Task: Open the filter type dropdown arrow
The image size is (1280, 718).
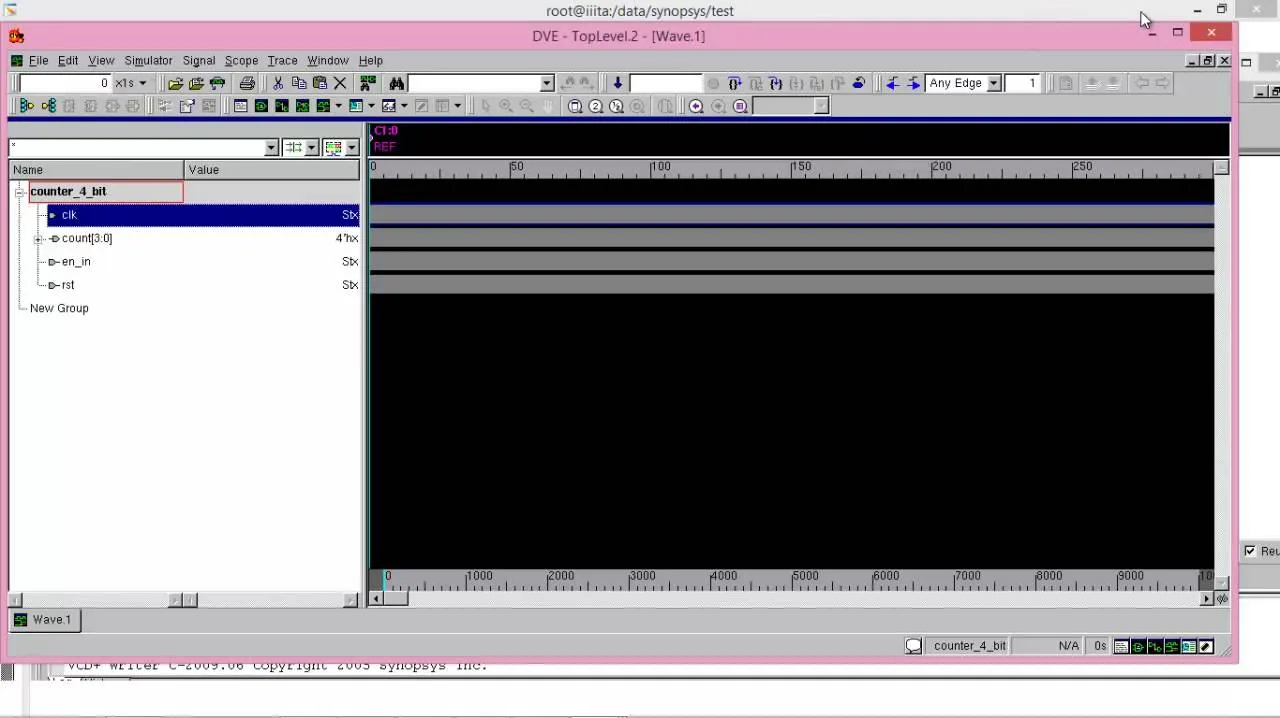Action: (311, 147)
